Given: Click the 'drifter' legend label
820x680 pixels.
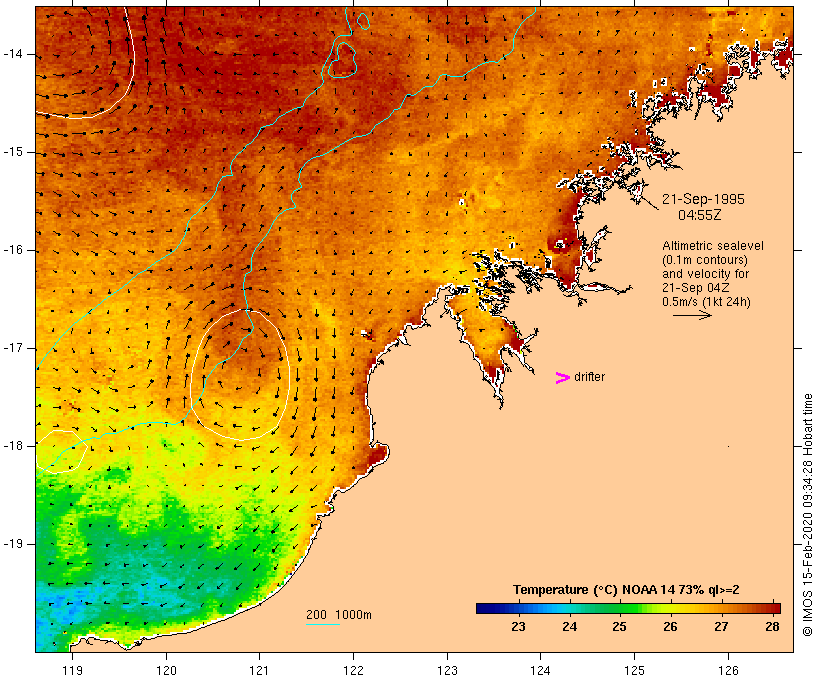Looking at the screenshot, I should [589, 377].
